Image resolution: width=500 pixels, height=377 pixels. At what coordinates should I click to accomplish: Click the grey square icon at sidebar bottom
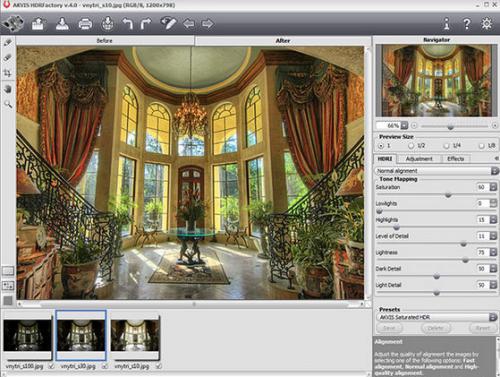tap(8, 301)
